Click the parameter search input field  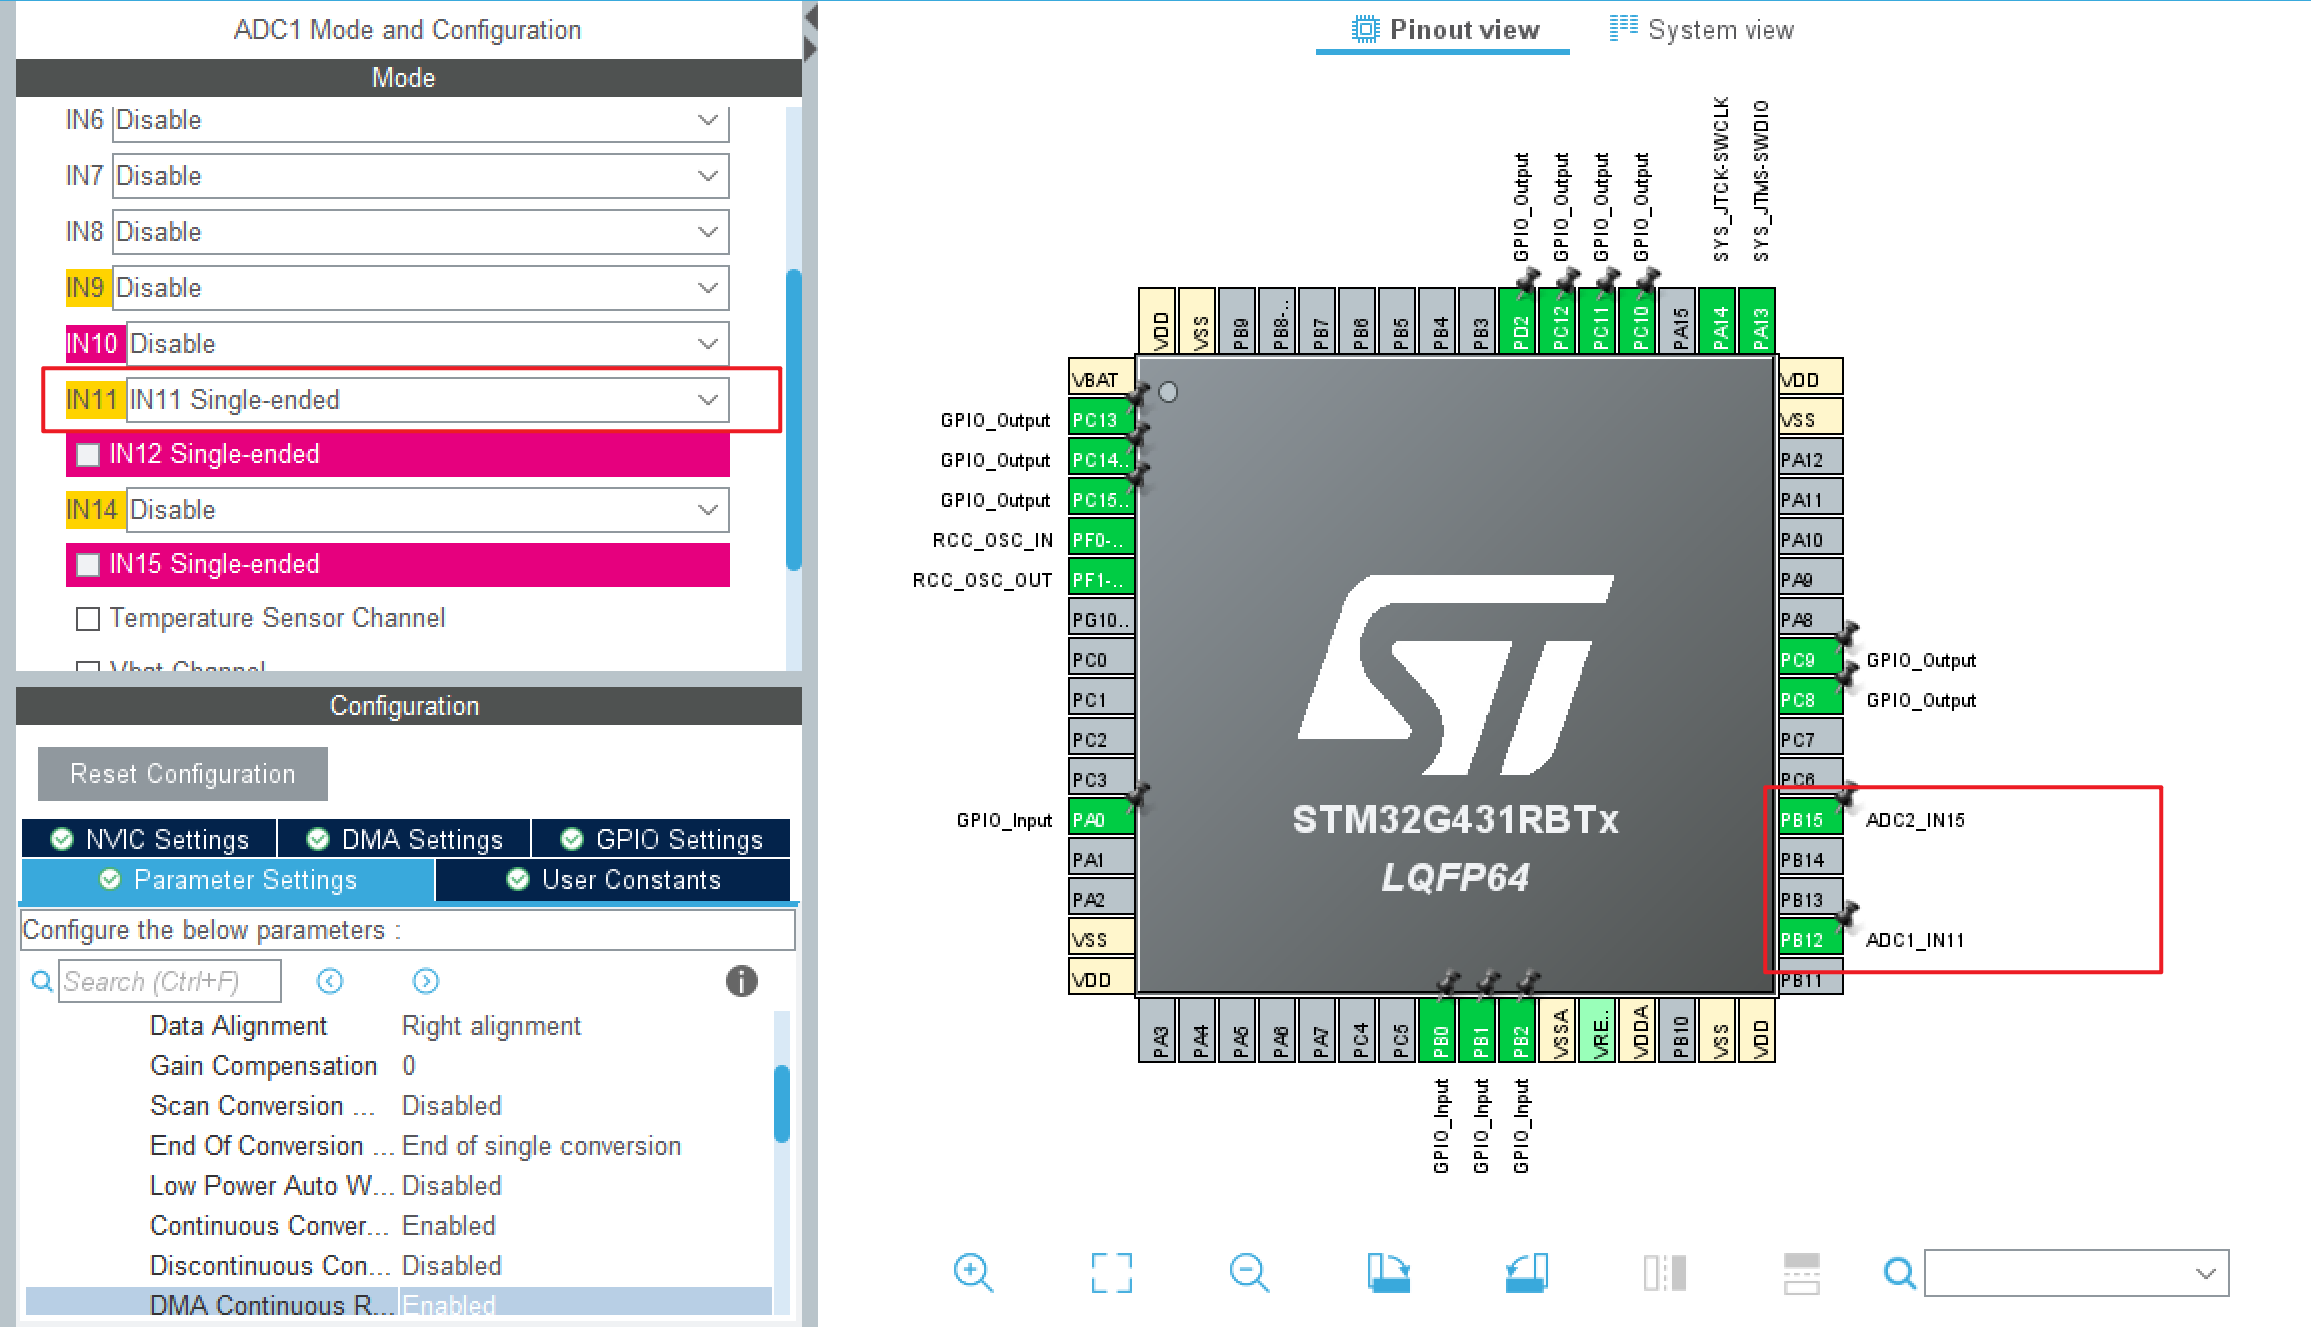169,981
